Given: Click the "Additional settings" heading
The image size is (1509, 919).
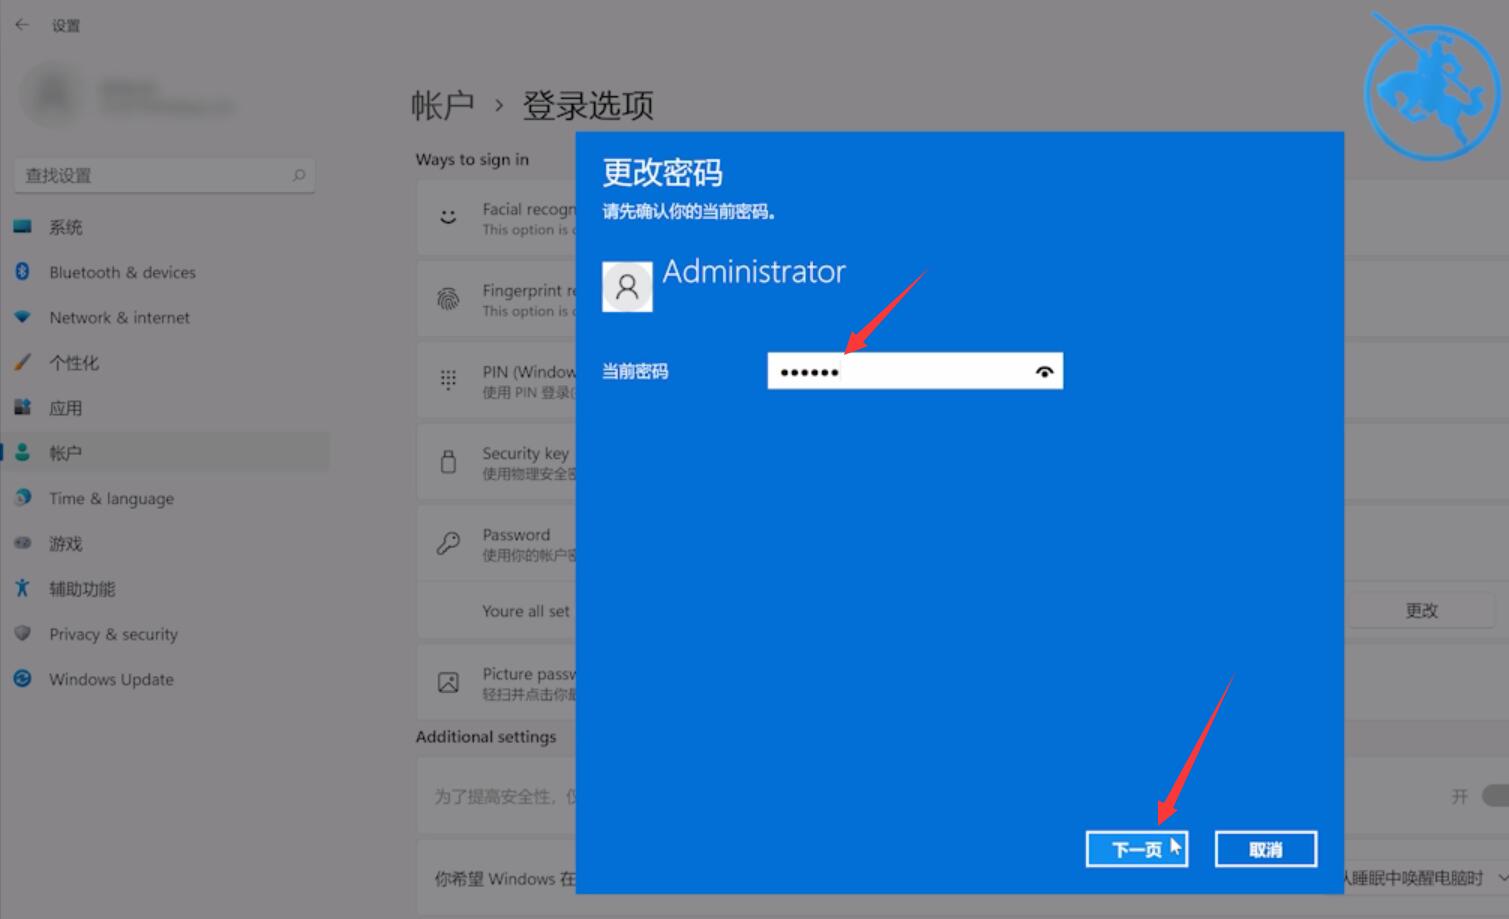Looking at the screenshot, I should coord(486,737).
